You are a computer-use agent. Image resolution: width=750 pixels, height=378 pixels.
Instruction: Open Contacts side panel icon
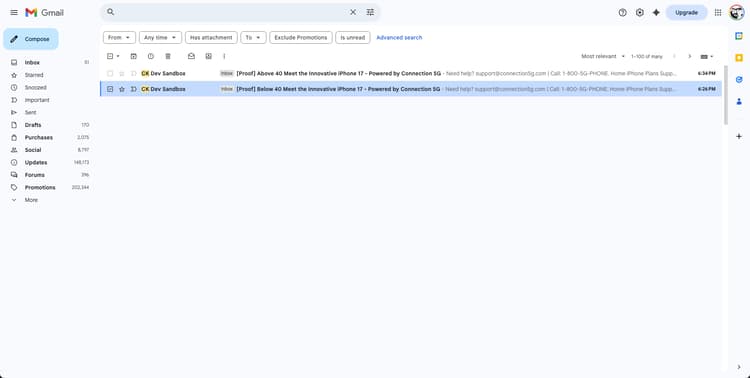point(739,101)
